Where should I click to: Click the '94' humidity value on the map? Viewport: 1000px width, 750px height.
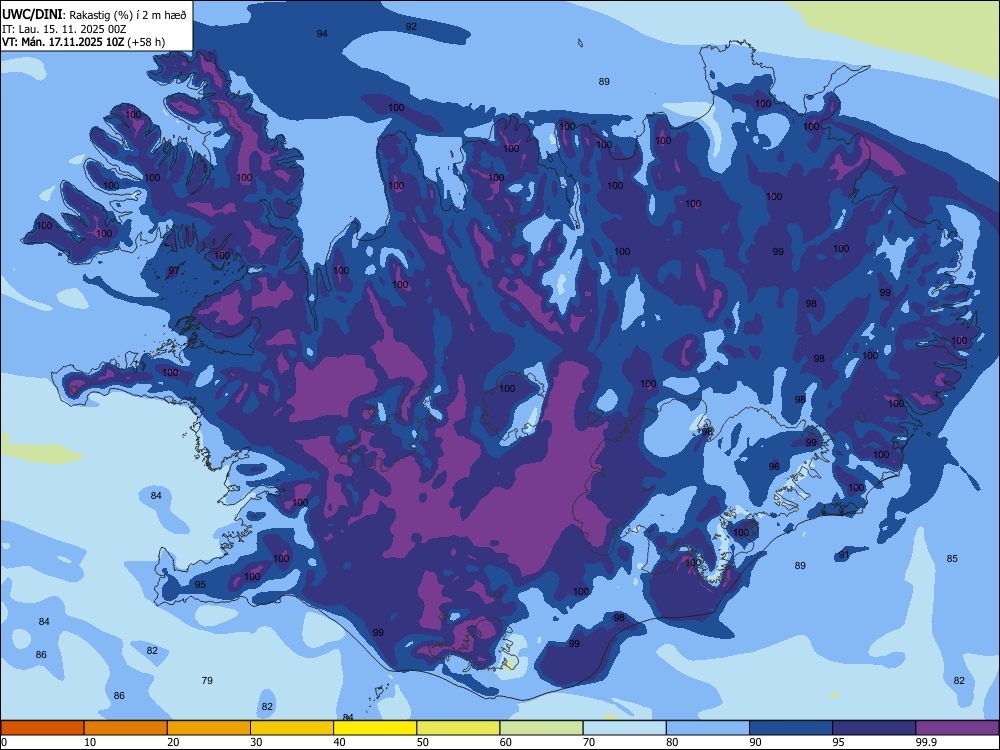(322, 33)
